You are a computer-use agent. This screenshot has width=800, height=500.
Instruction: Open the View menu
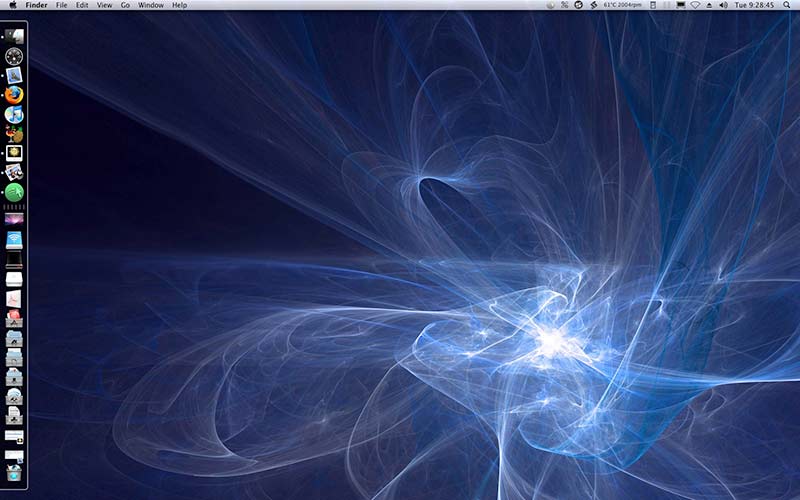pos(104,5)
